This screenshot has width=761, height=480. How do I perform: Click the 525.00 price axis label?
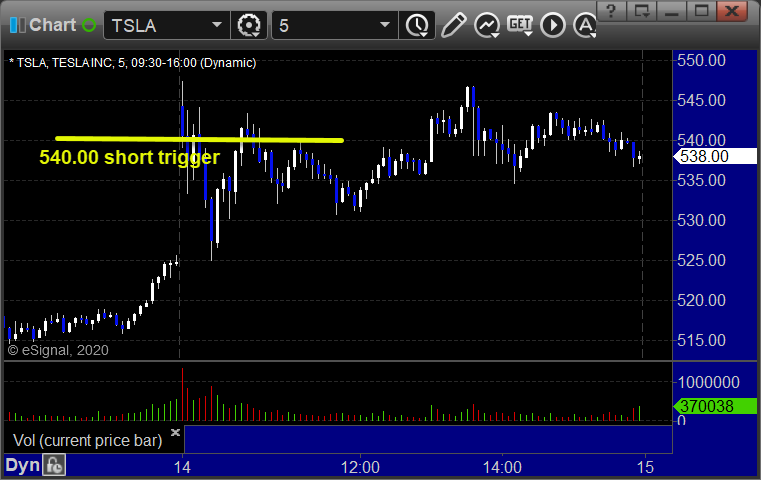701,260
